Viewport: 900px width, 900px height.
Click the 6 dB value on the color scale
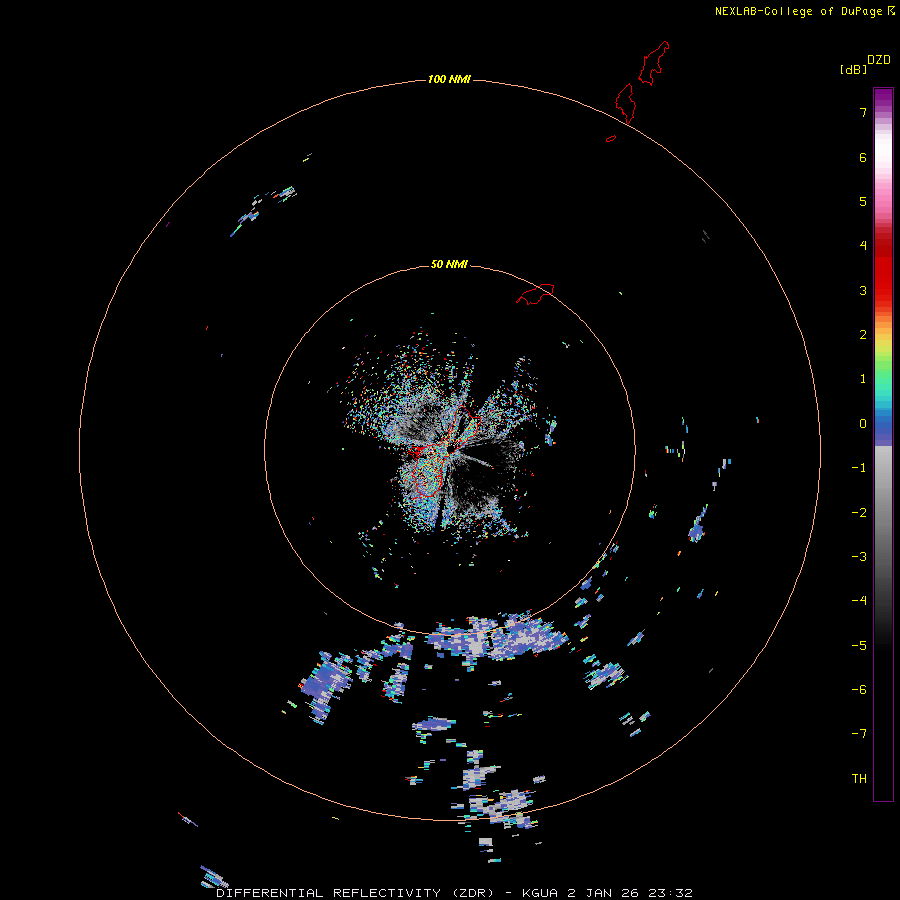(863, 157)
